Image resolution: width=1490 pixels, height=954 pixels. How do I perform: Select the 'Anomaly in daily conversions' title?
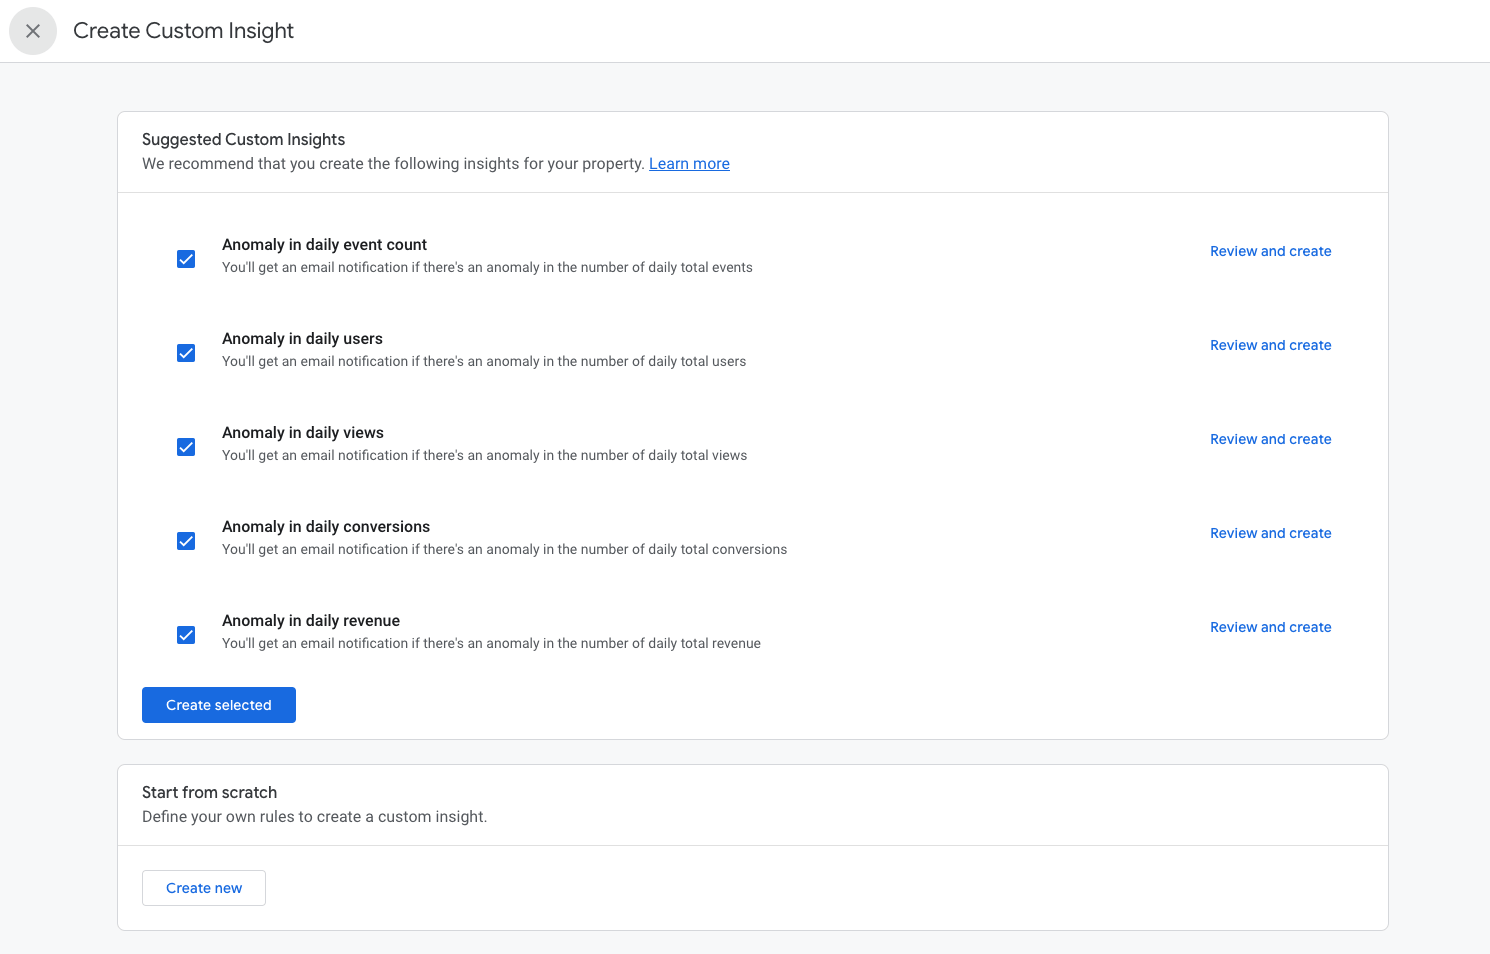pos(326,527)
